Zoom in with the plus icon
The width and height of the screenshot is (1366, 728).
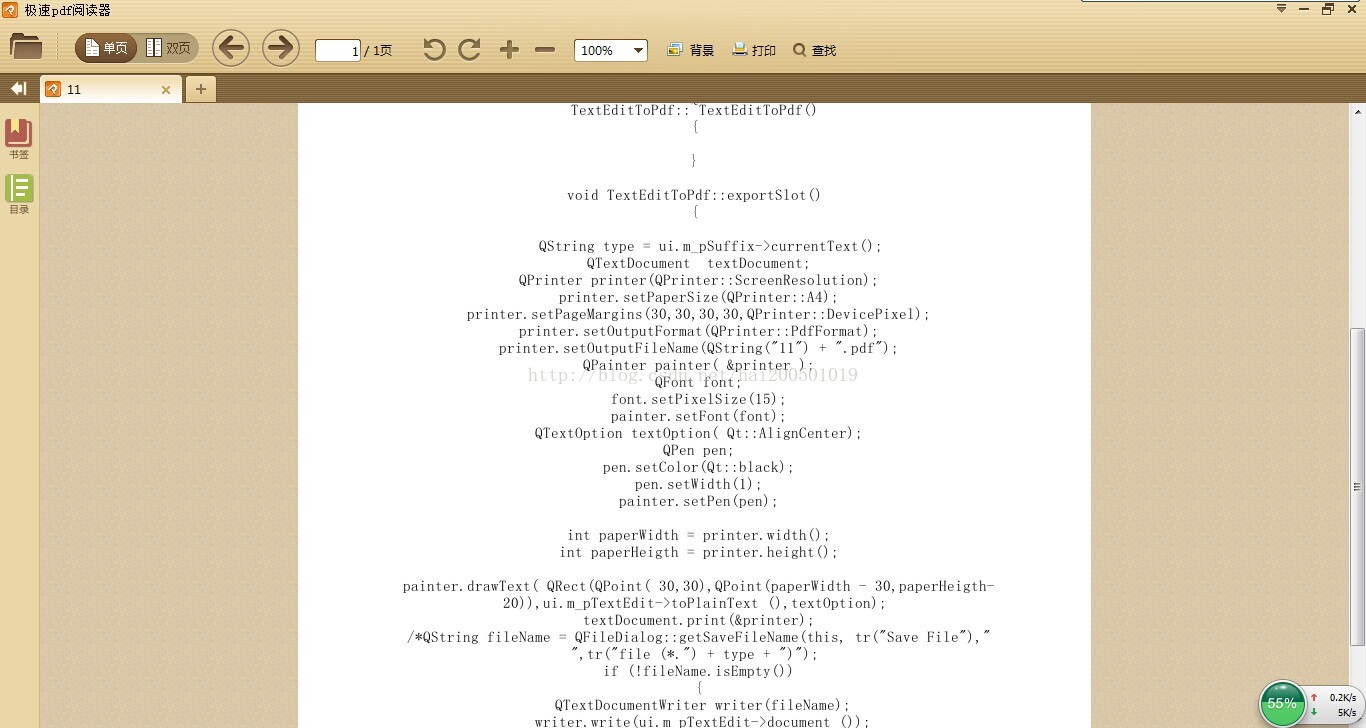pyautogui.click(x=509, y=50)
